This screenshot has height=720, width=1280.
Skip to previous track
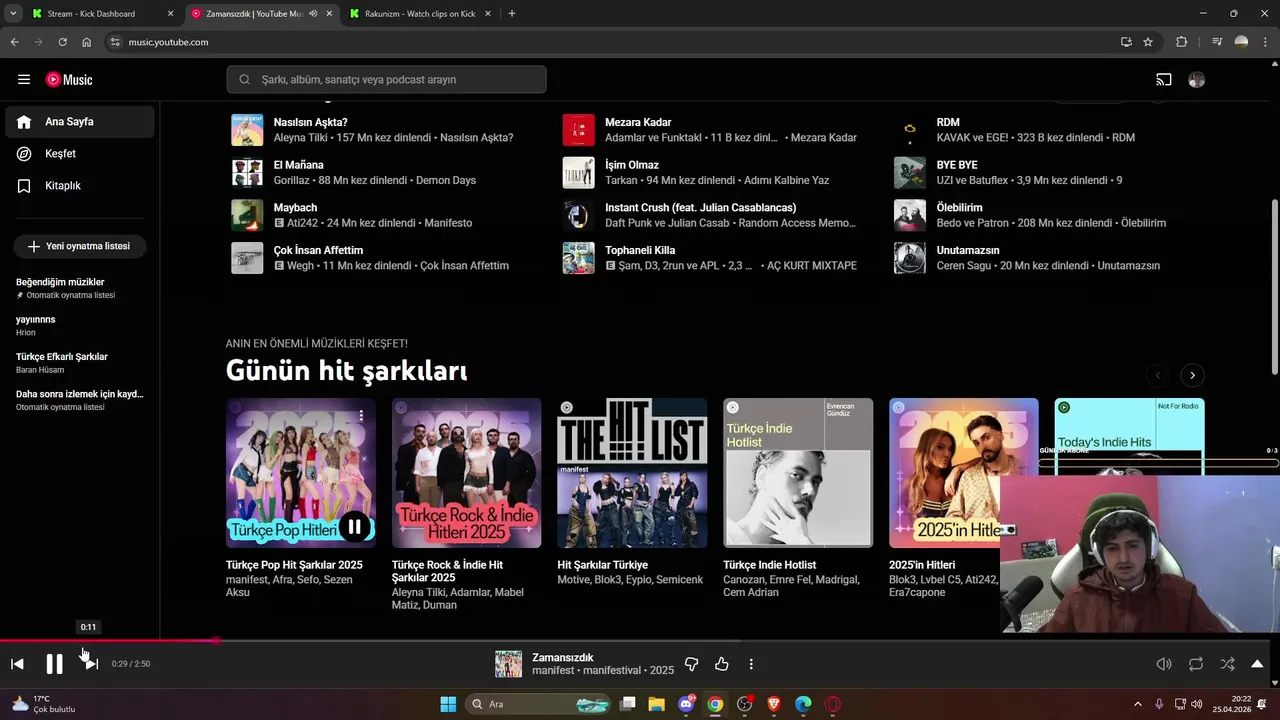[x=17, y=664]
